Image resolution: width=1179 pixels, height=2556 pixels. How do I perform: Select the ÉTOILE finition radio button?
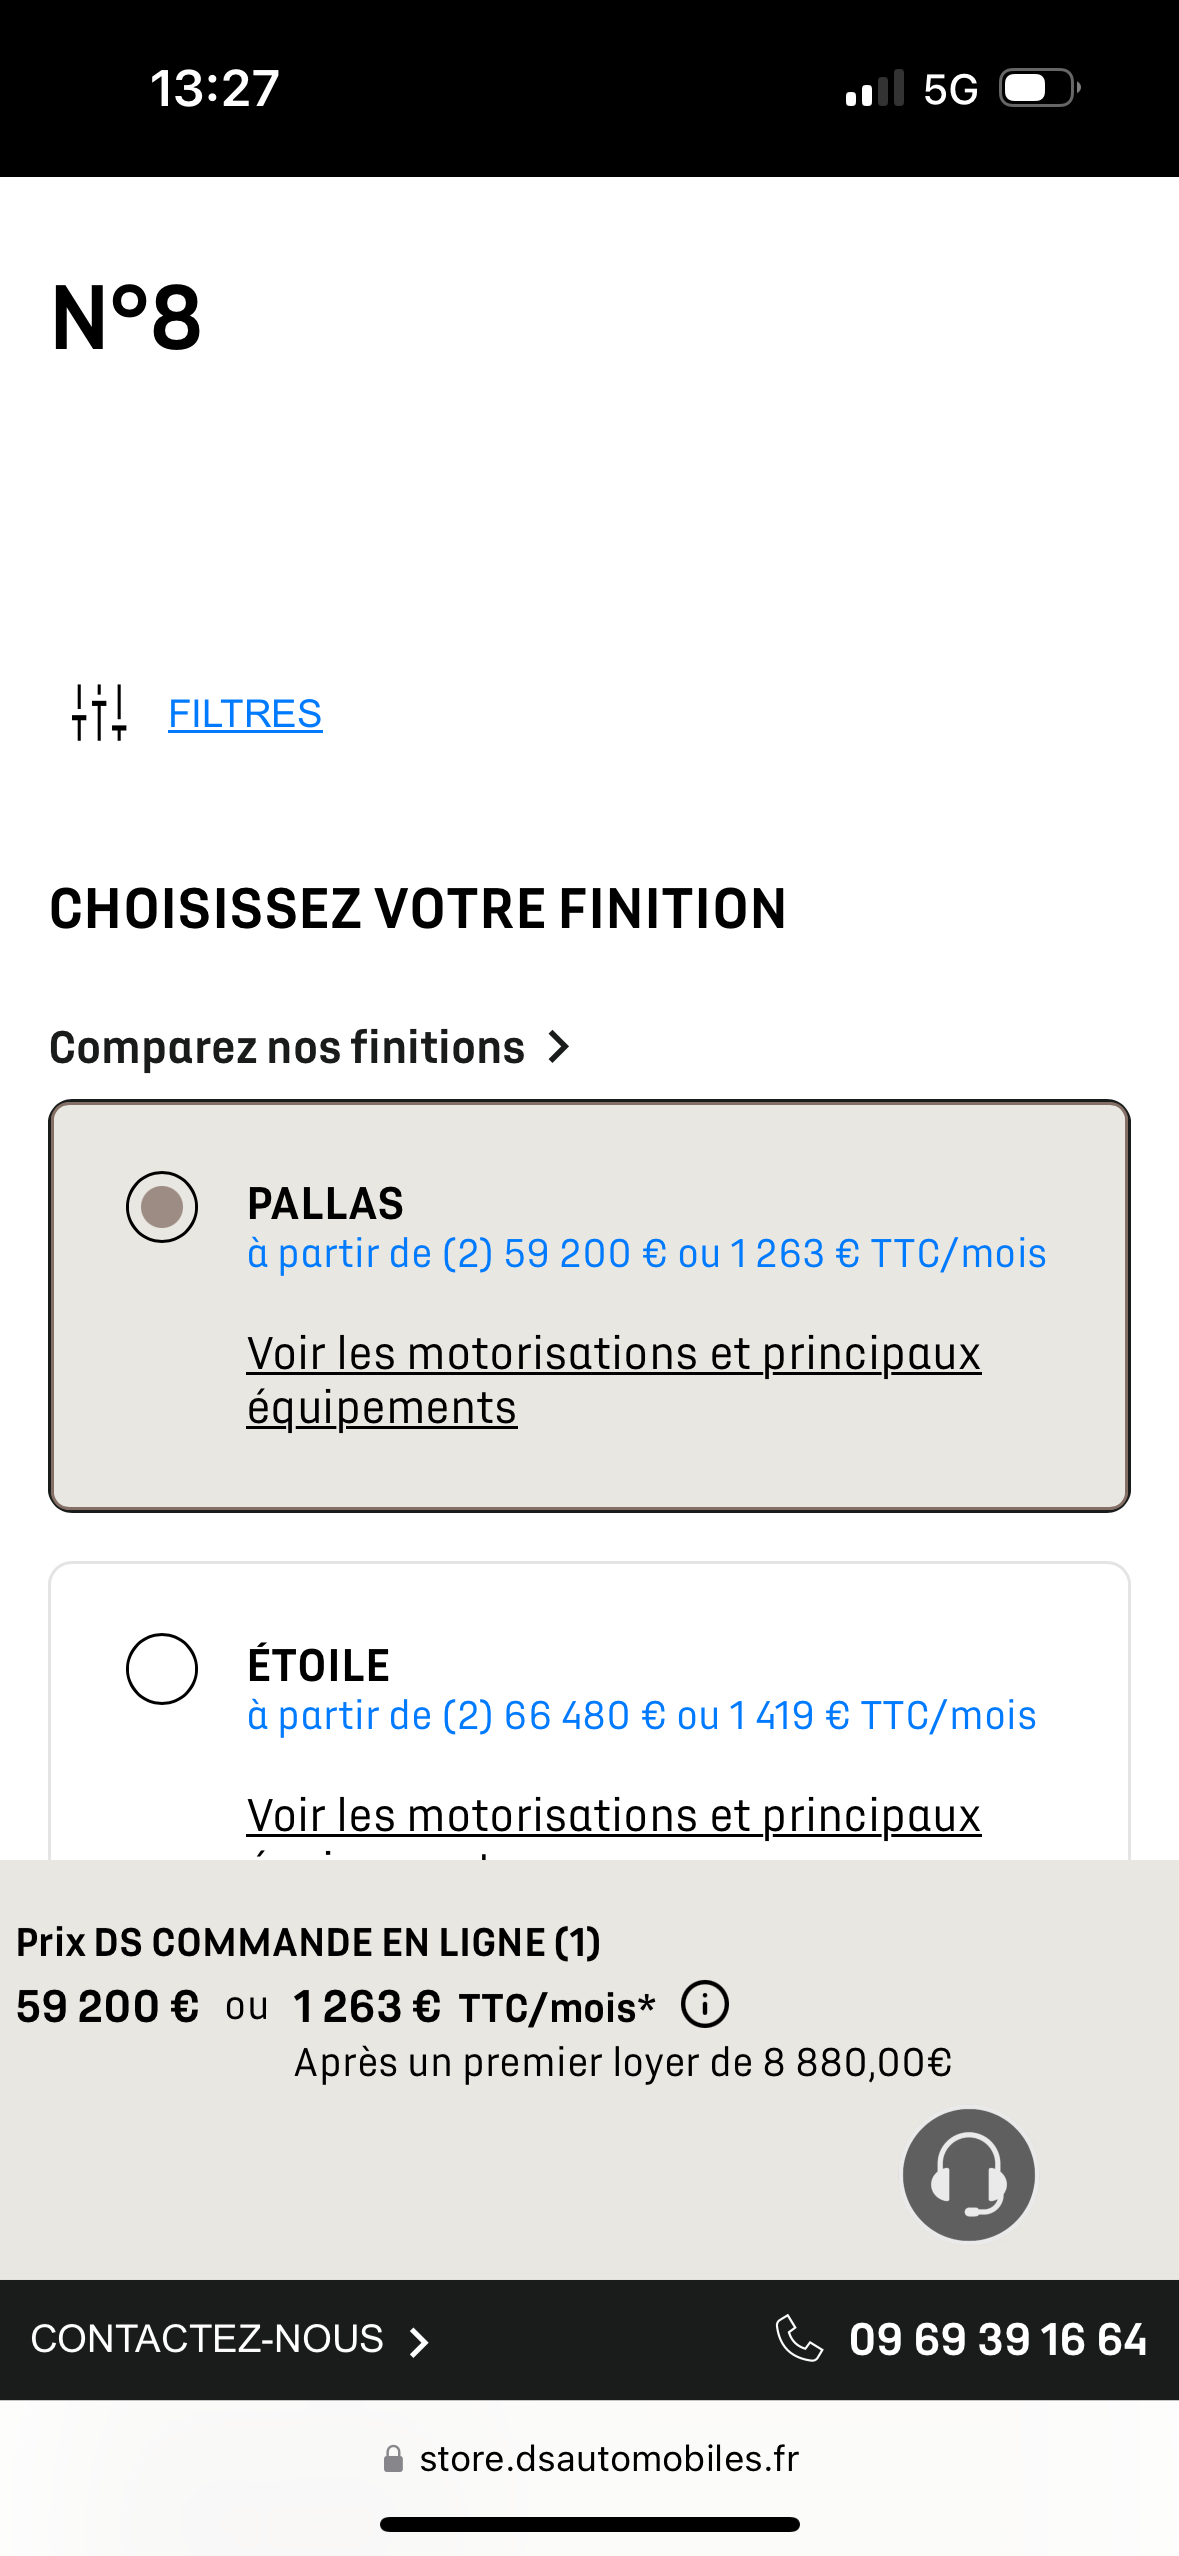(x=162, y=1668)
